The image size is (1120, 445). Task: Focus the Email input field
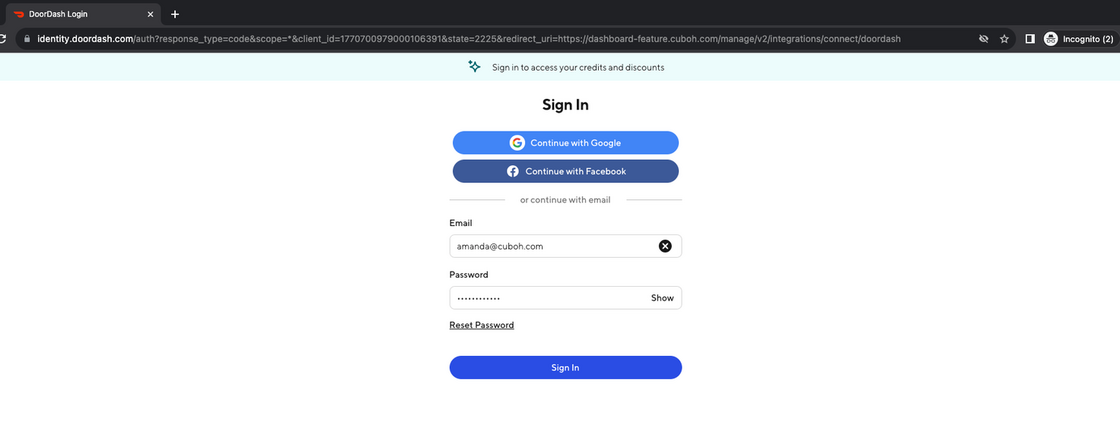click(x=550, y=246)
